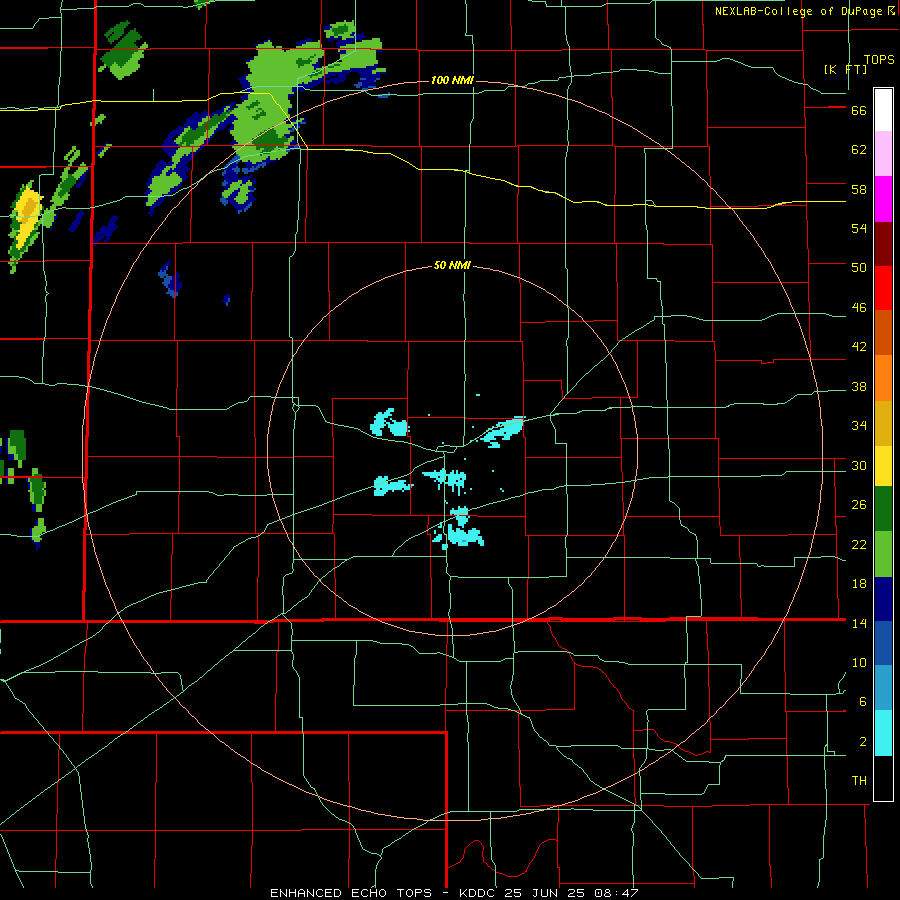Click the 42 legend value
This screenshot has height=900, width=900.
859,347
